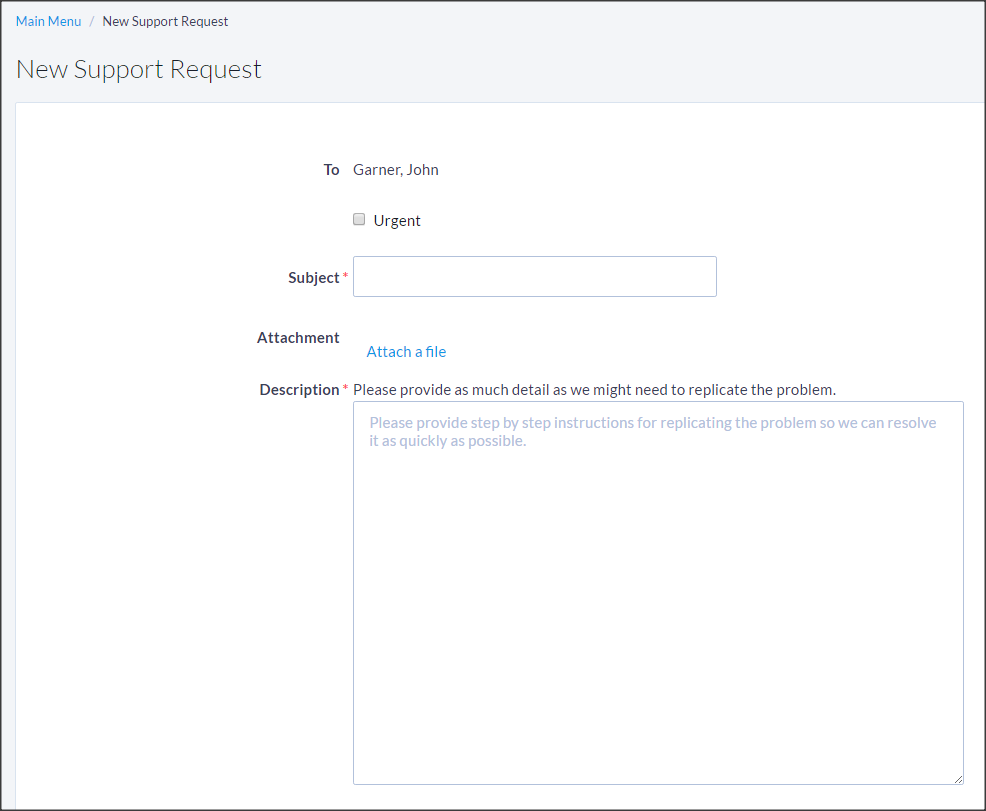Select the New Support Request breadcrumb item
Image resolution: width=986 pixels, height=811 pixels.
tap(165, 21)
